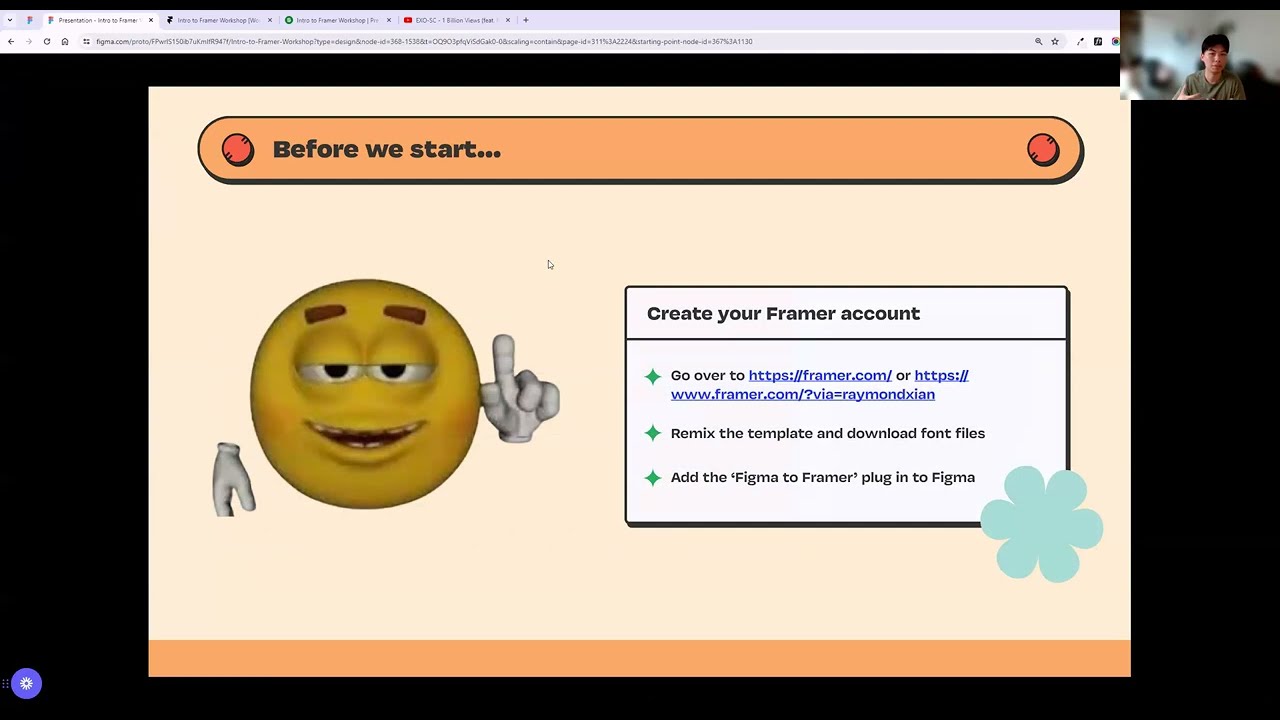Go forward to the next page
Image resolution: width=1280 pixels, height=720 pixels.
(28, 41)
